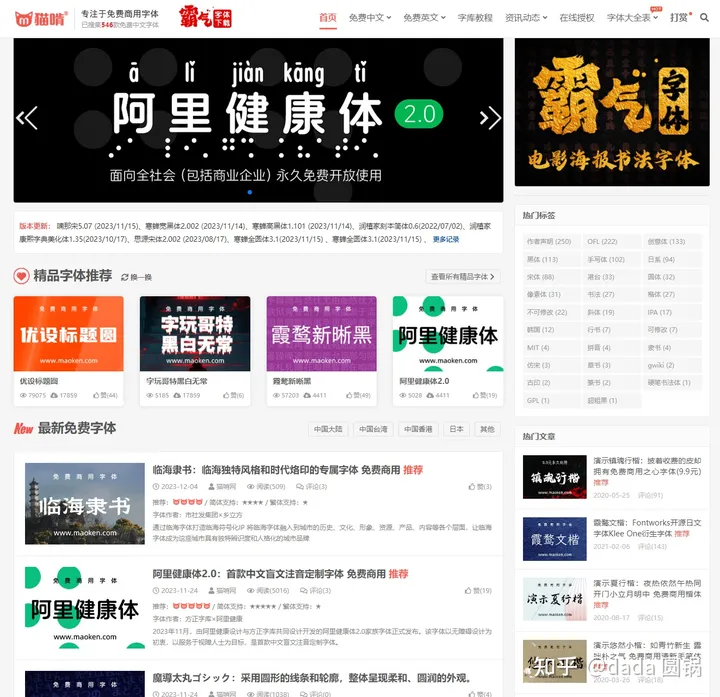Image resolution: width=720 pixels, height=697 pixels.
Task: Open the 更多记录 link in version updates
Action: pos(445,239)
